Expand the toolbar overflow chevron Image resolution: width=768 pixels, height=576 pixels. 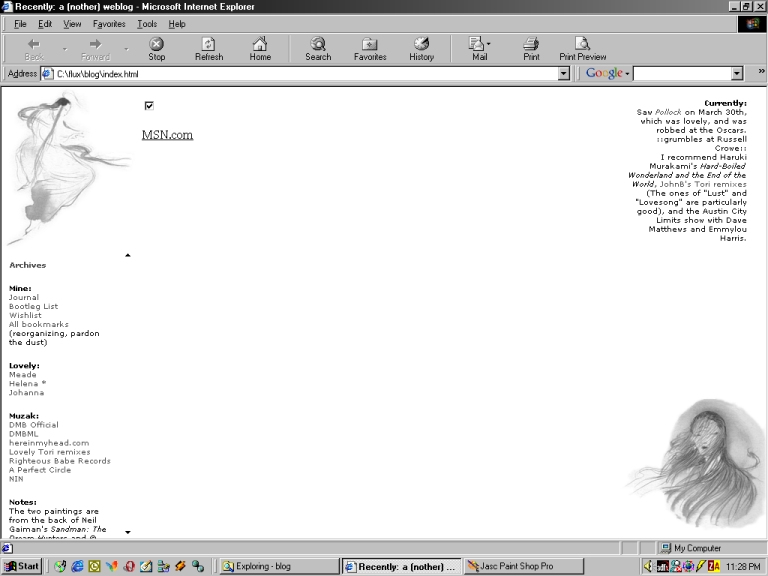click(761, 71)
